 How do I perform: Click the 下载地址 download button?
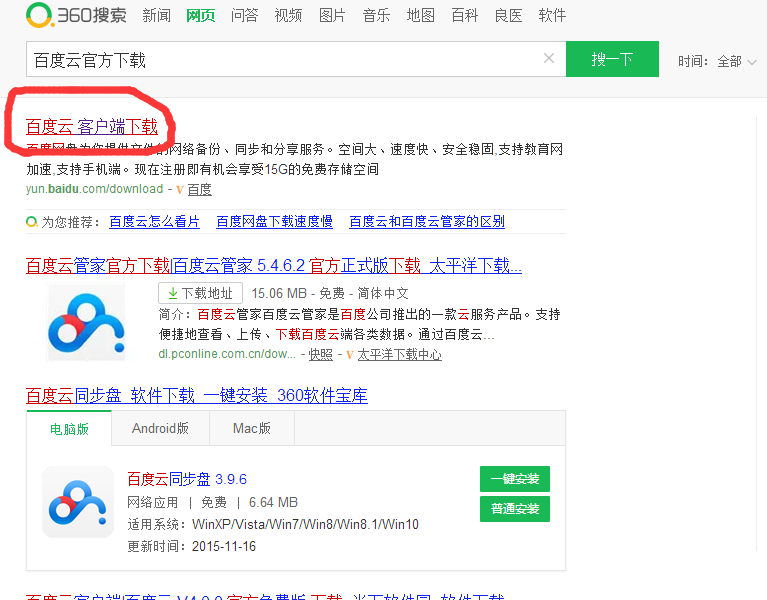[201, 293]
